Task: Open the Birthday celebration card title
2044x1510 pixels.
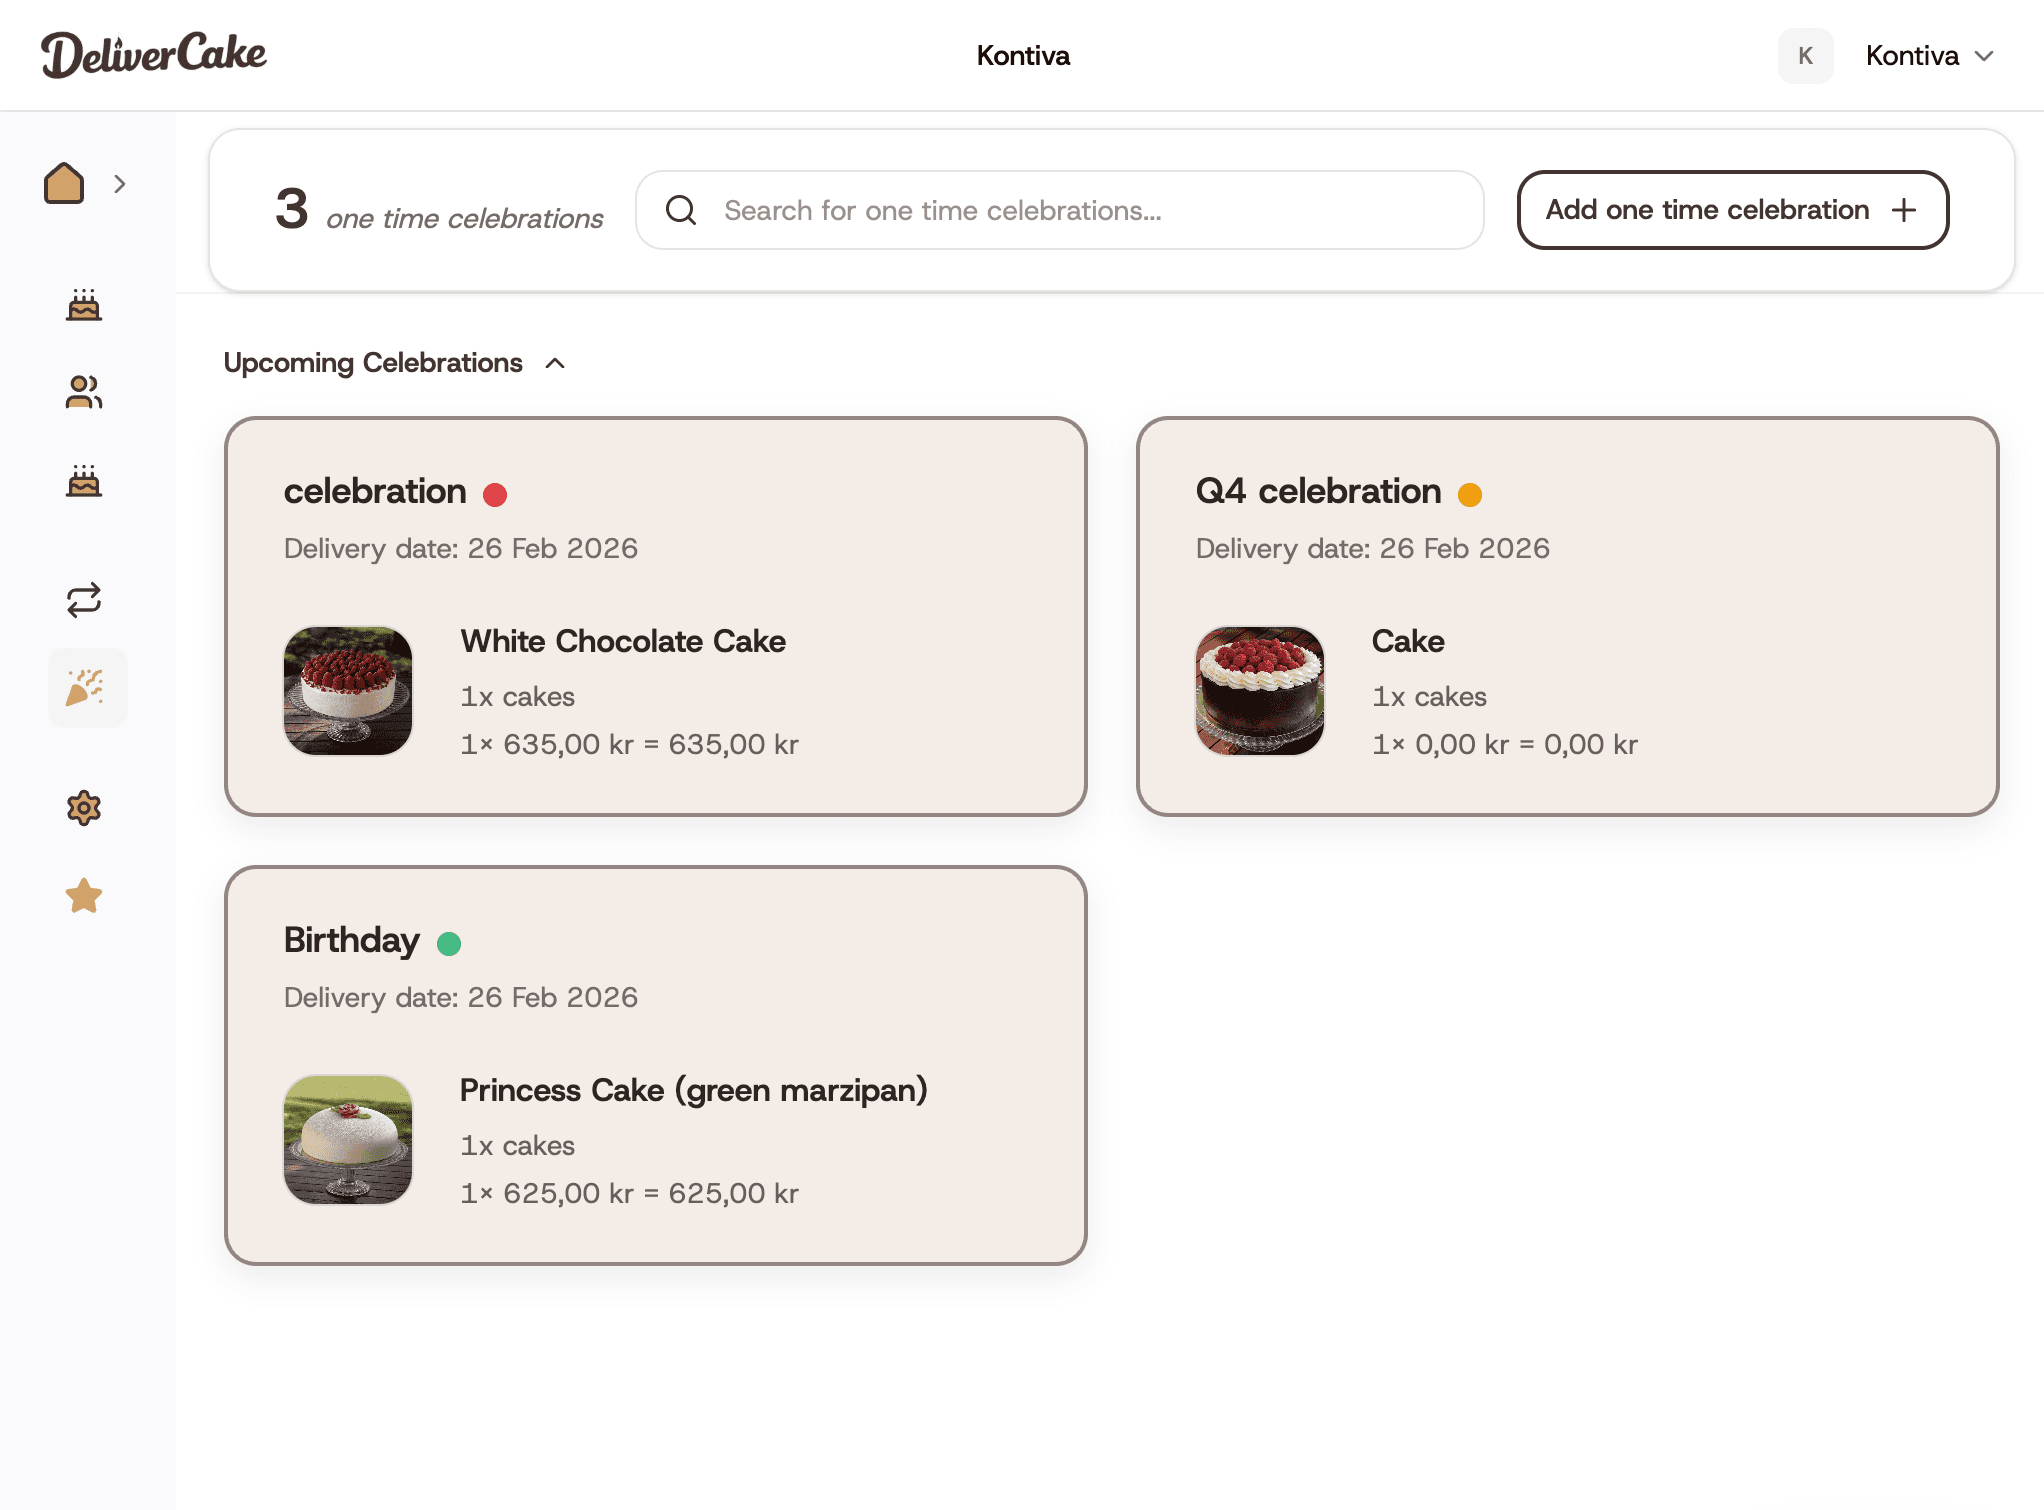Action: pyautogui.click(x=352, y=940)
